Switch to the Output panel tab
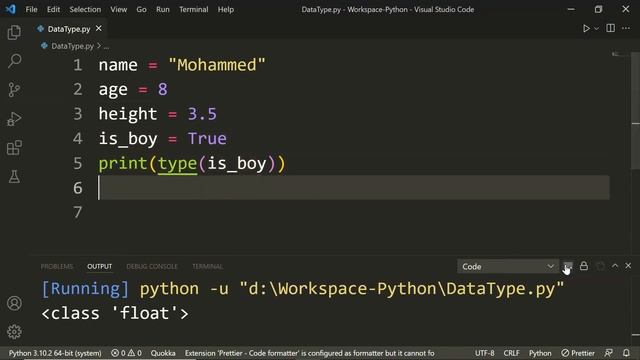 coord(99,267)
